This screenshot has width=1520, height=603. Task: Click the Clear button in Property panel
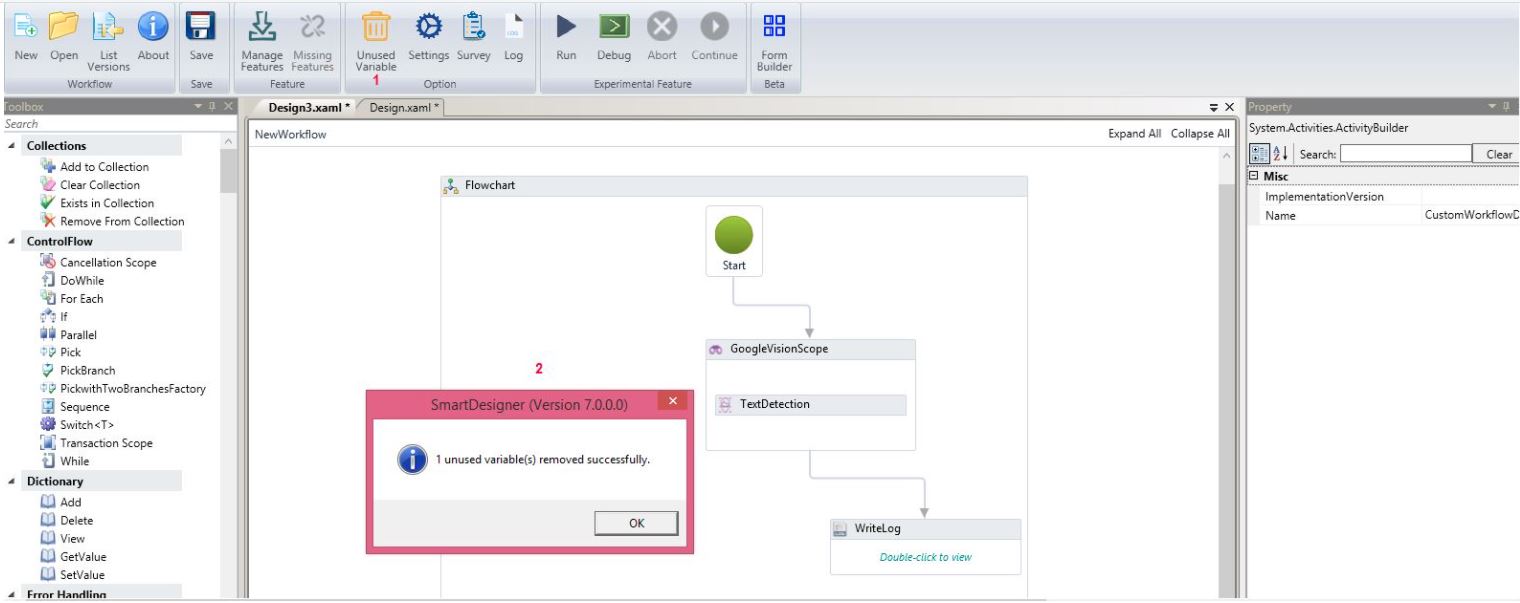(1497, 155)
